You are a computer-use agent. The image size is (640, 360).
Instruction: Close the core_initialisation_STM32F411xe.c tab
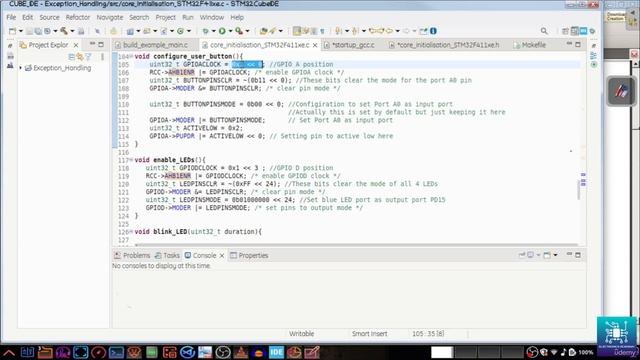(315, 45)
